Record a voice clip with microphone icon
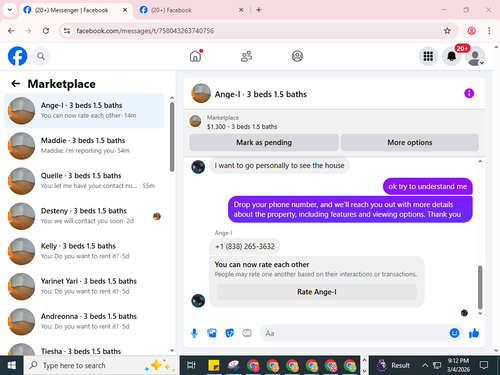The height and width of the screenshot is (375, 500). (x=194, y=333)
